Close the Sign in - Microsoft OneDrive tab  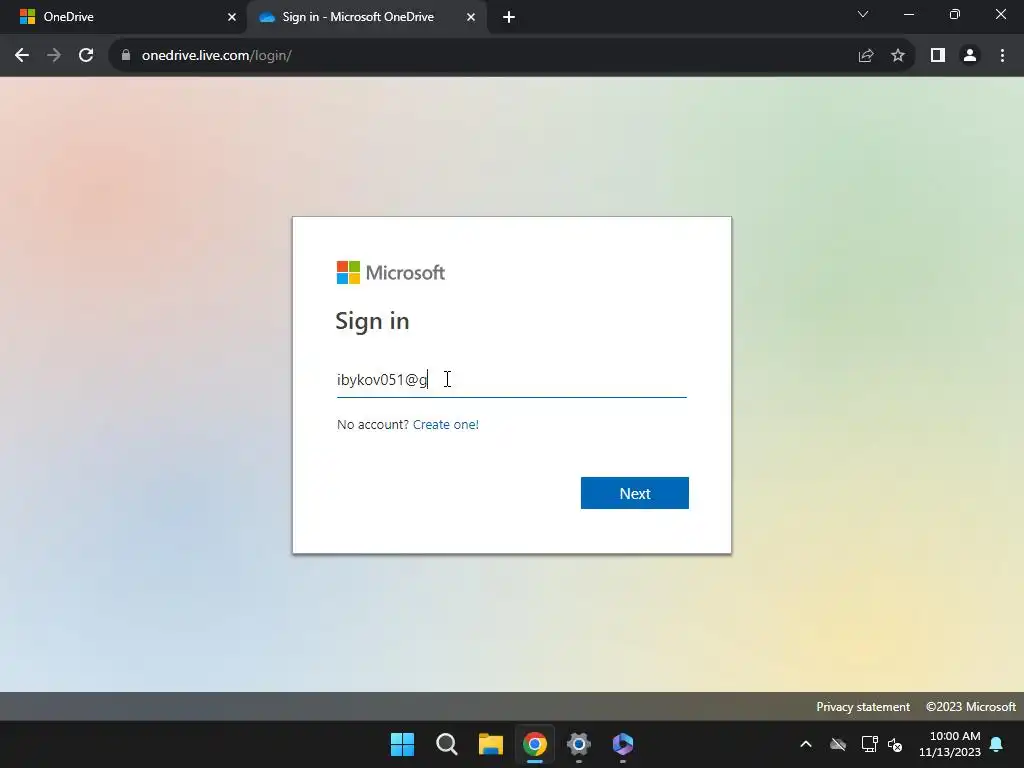(x=471, y=17)
